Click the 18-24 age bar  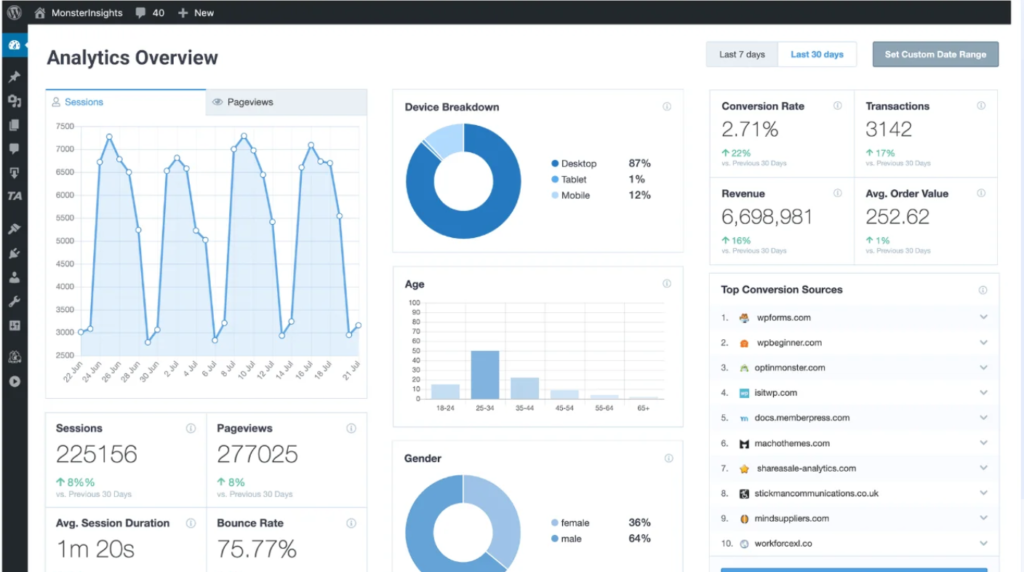445,392
